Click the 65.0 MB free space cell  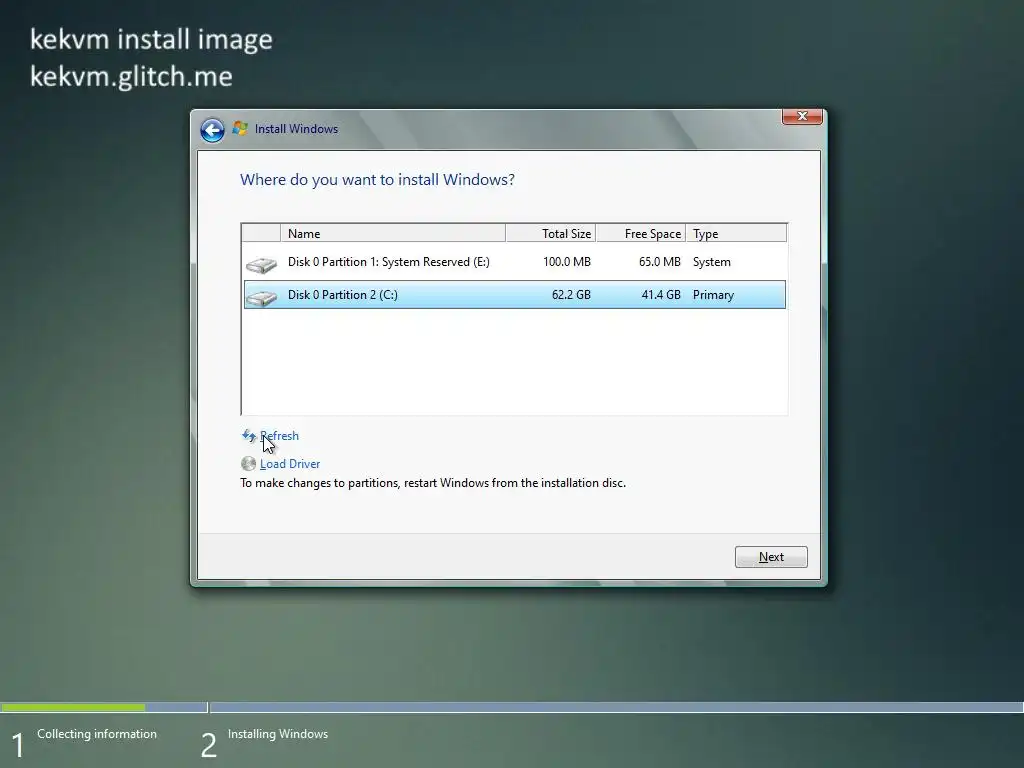coord(660,262)
